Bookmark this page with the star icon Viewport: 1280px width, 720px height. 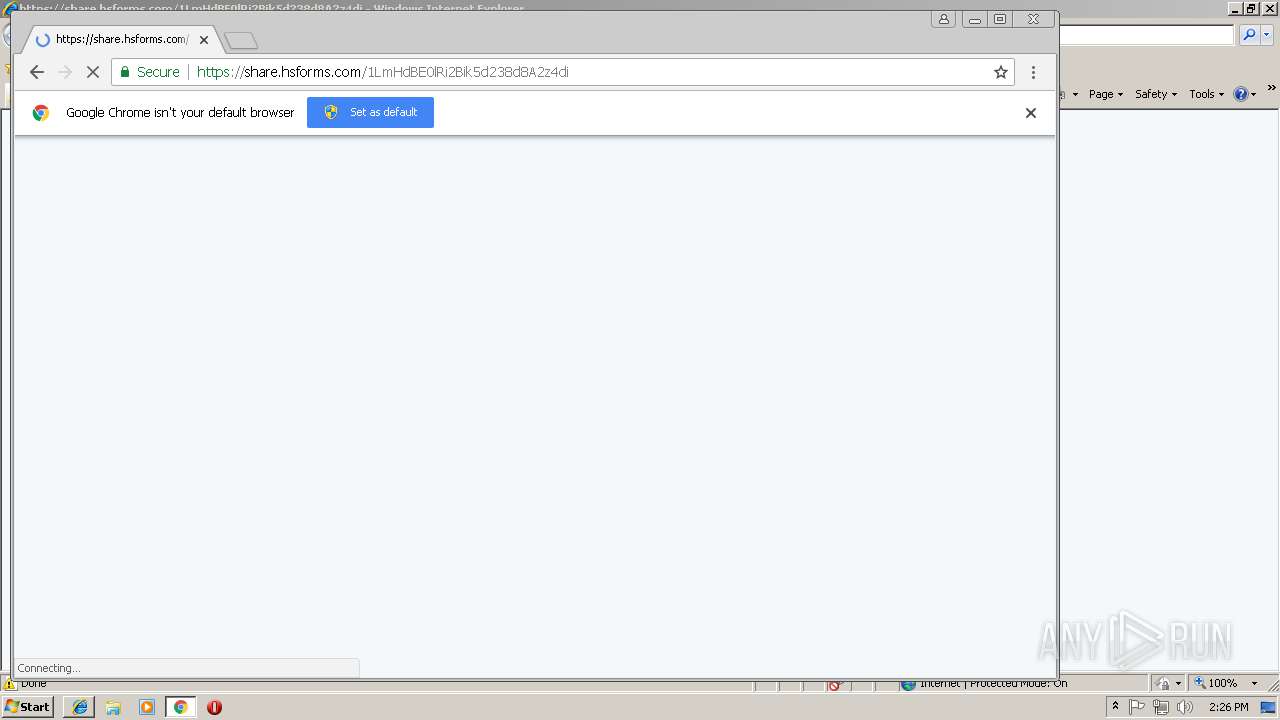tap(1000, 72)
